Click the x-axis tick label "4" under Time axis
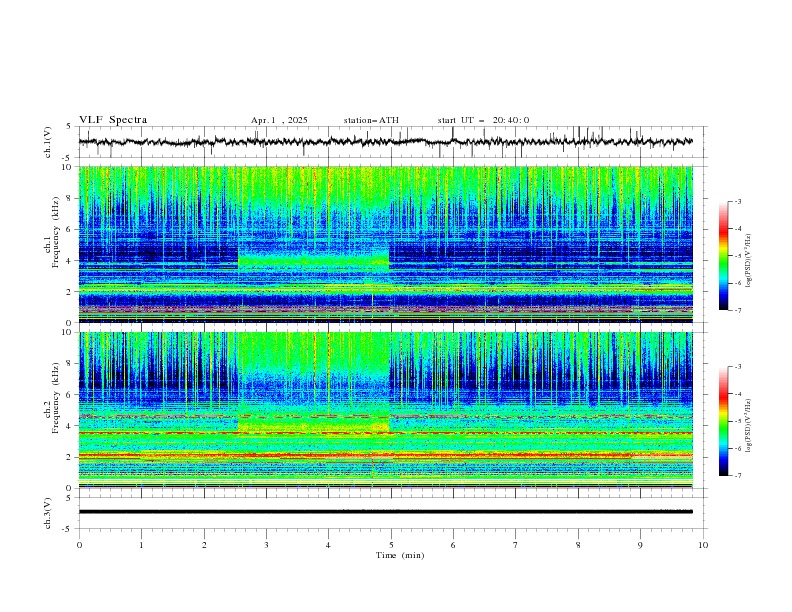 (x=329, y=545)
